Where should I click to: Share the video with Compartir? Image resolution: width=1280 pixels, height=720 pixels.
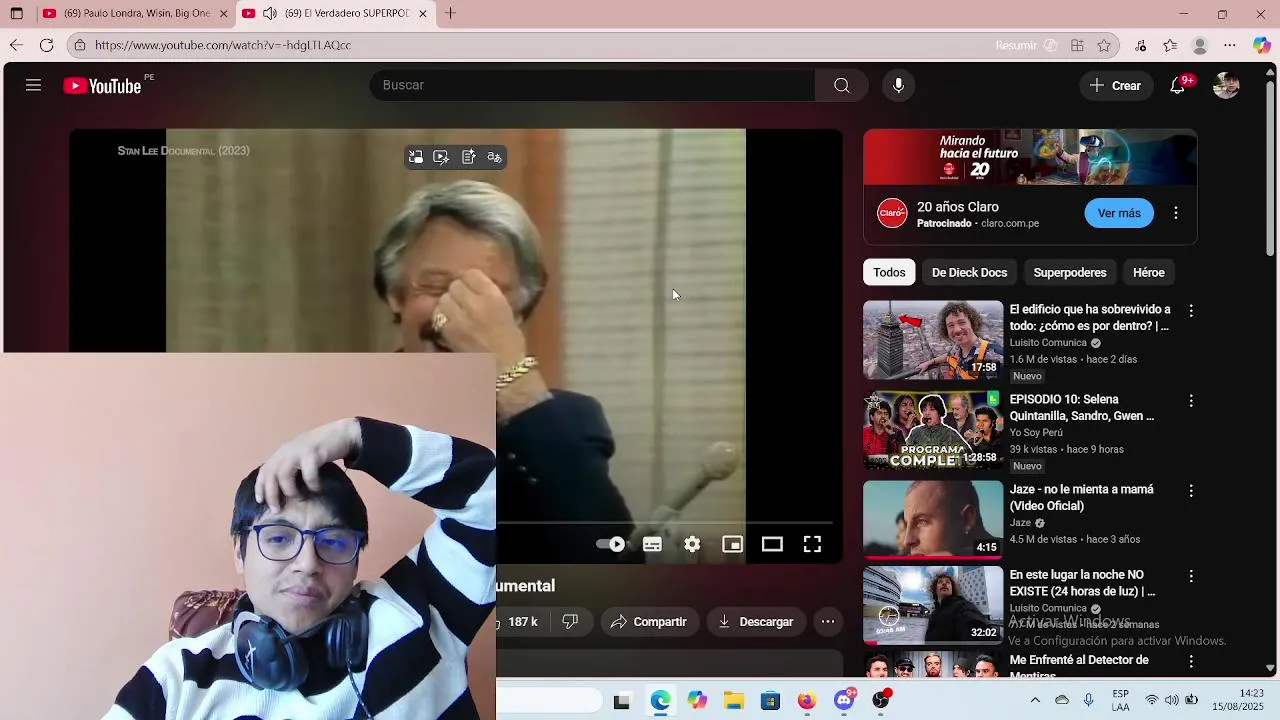pos(649,622)
